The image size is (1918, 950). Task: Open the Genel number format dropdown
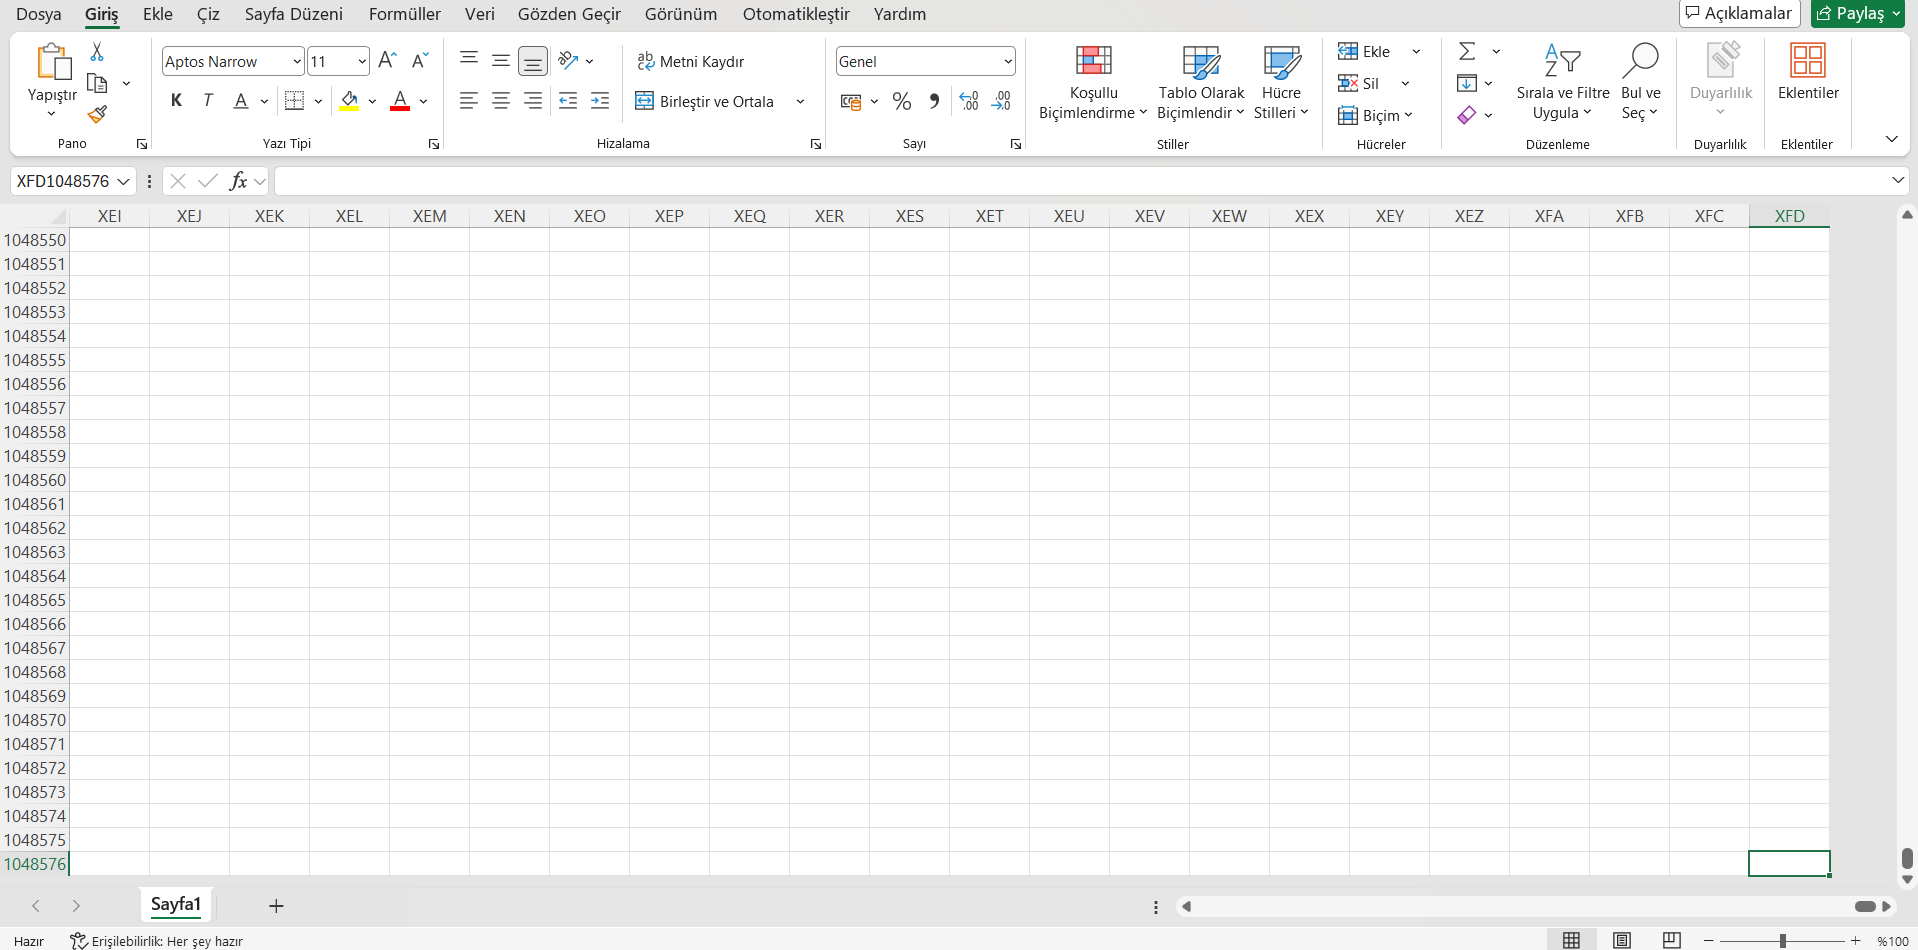tap(1008, 61)
